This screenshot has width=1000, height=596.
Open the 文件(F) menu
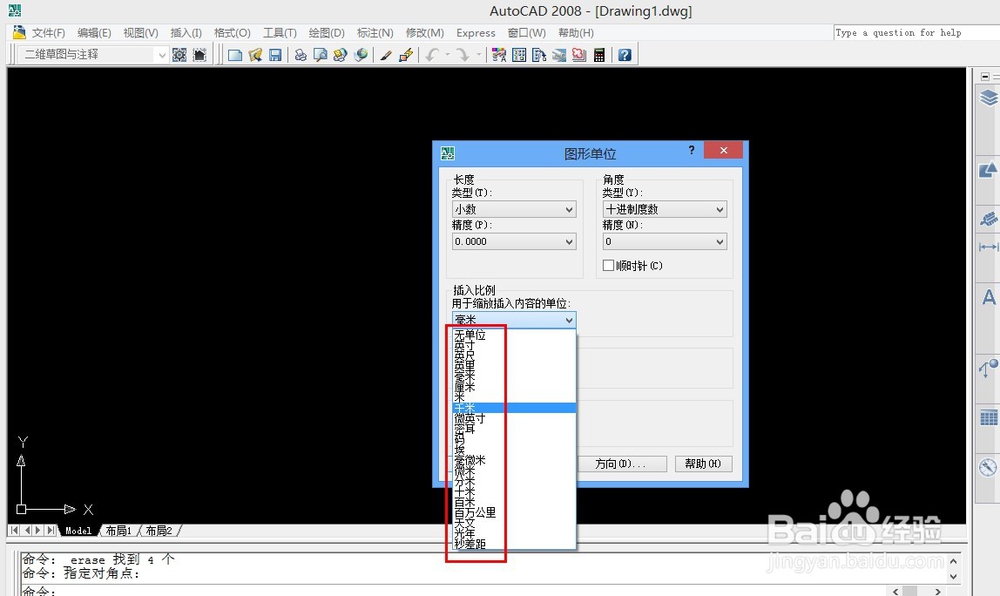48,33
